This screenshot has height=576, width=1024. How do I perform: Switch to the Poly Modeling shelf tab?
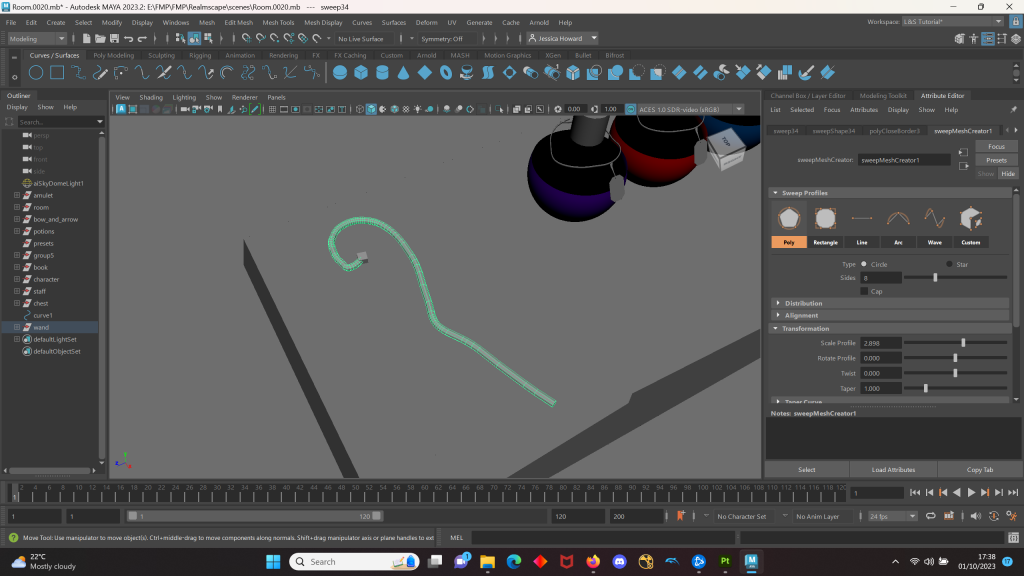coord(113,56)
